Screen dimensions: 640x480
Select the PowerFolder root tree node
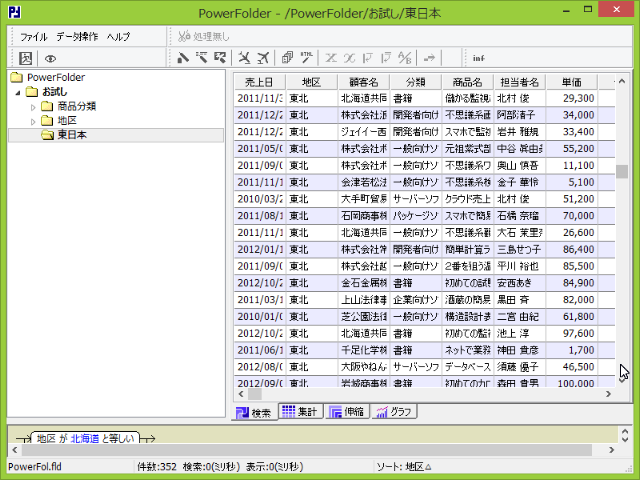56,77
